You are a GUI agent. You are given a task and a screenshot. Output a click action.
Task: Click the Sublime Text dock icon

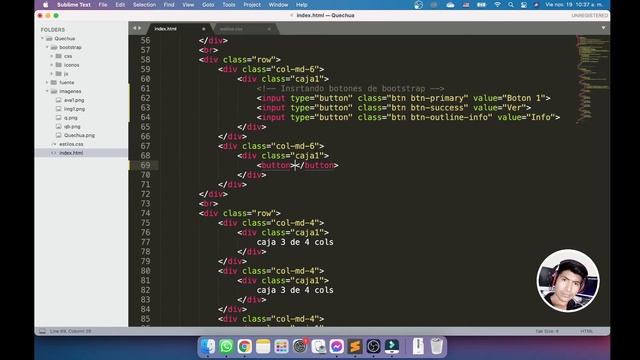(x=355, y=347)
